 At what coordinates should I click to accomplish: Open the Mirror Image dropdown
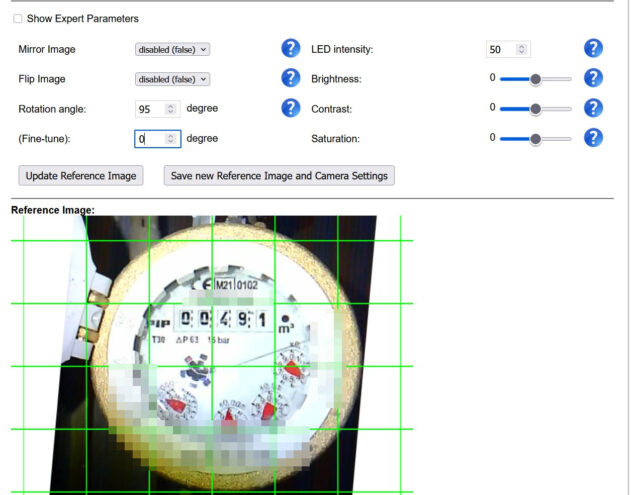[173, 49]
